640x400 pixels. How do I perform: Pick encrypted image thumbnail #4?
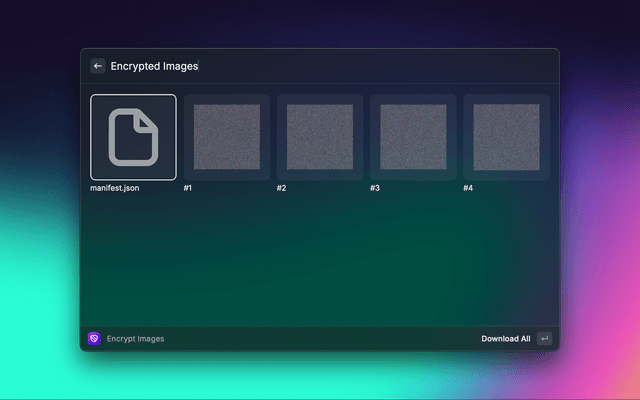click(x=506, y=137)
